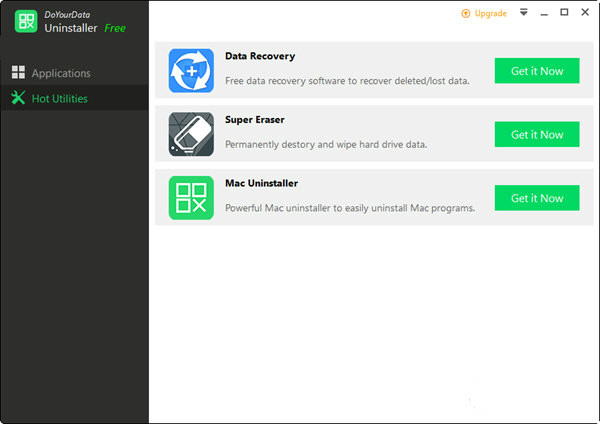Screen dimensions: 600x424
Task: Click 'Permanently destory and wipe' description
Action: tap(326, 144)
